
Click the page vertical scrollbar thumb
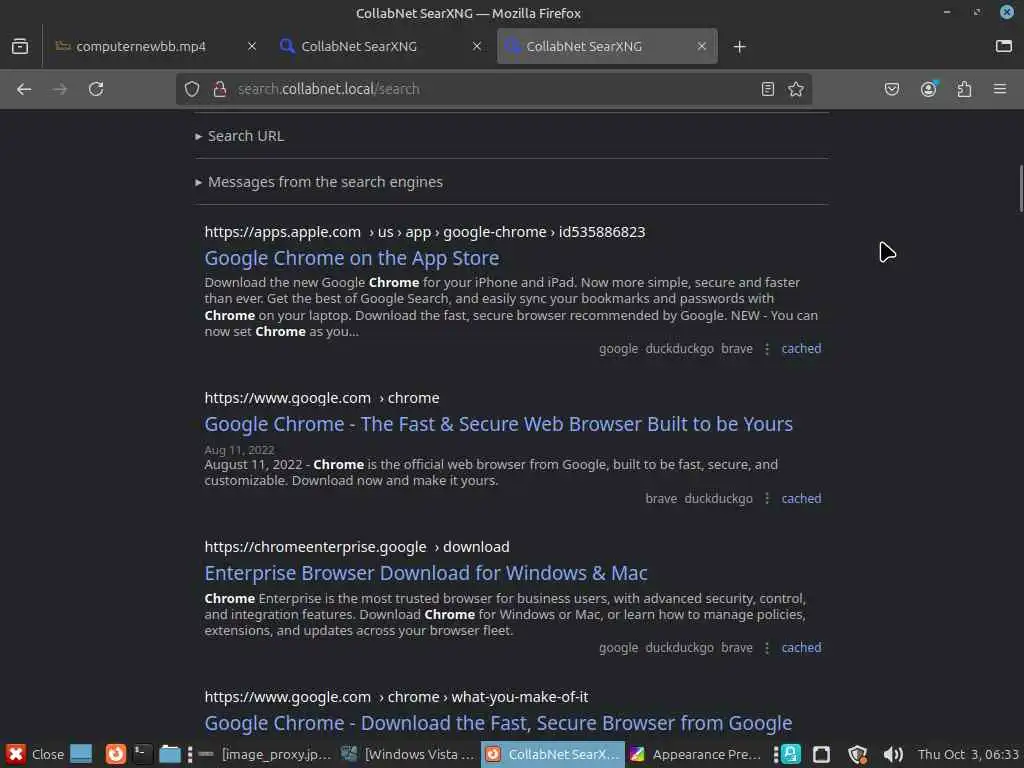[1021, 189]
